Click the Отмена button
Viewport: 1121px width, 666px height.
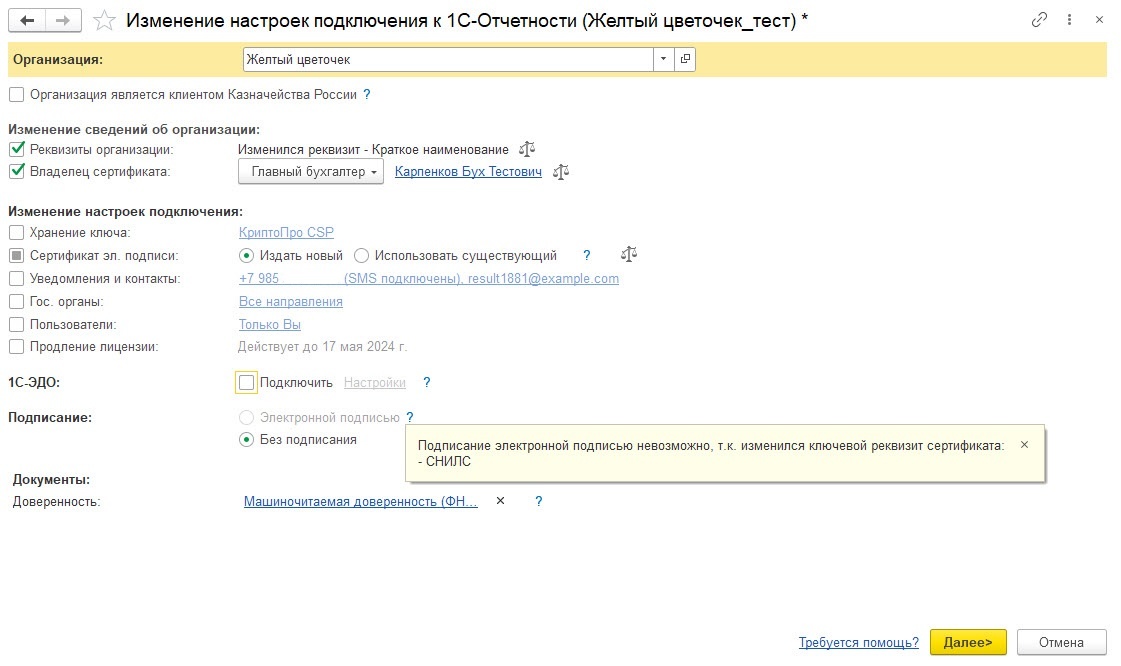(x=1062, y=642)
